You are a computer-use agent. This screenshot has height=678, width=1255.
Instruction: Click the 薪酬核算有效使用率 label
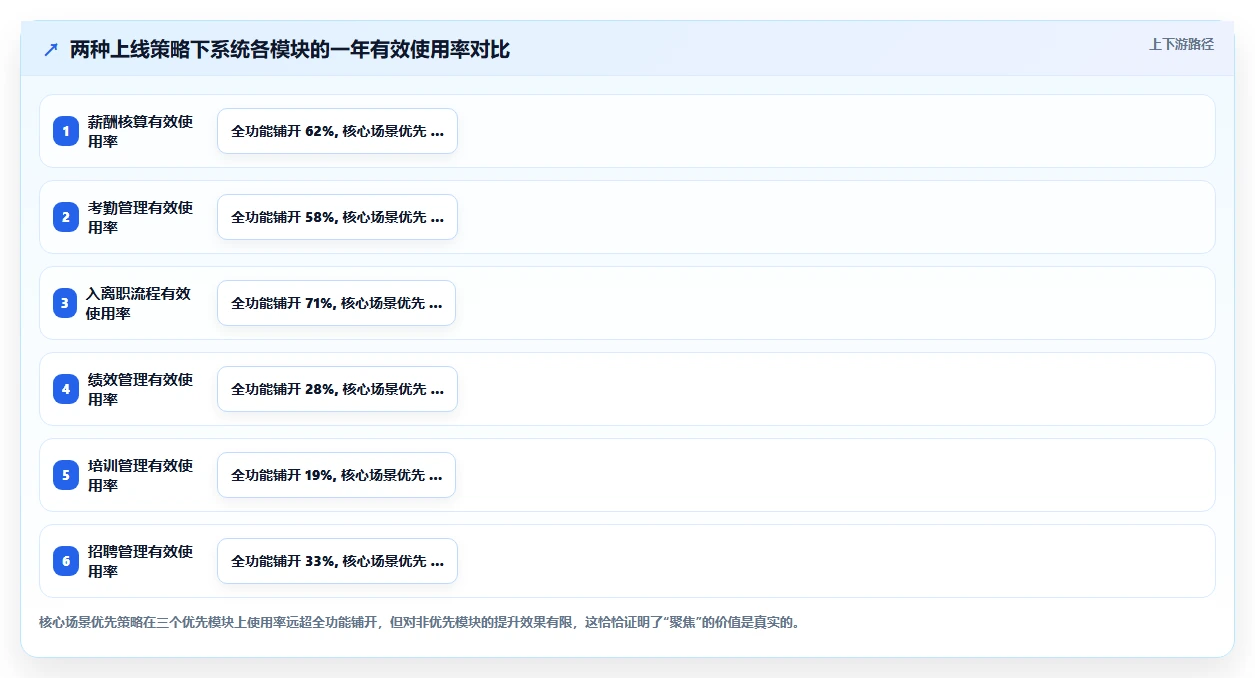coord(140,131)
